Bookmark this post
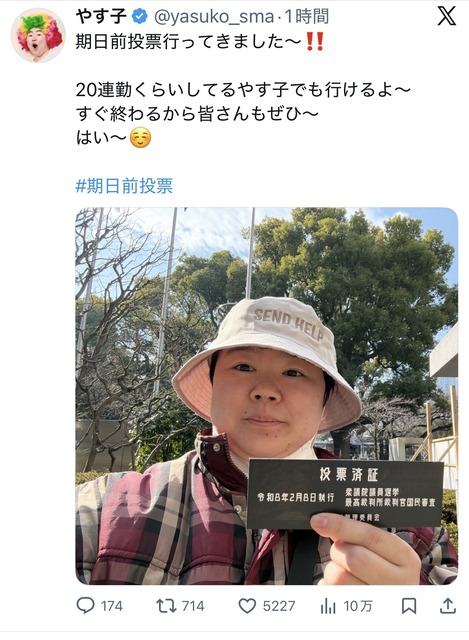This screenshot has width=469, height=640. click(x=409, y=606)
